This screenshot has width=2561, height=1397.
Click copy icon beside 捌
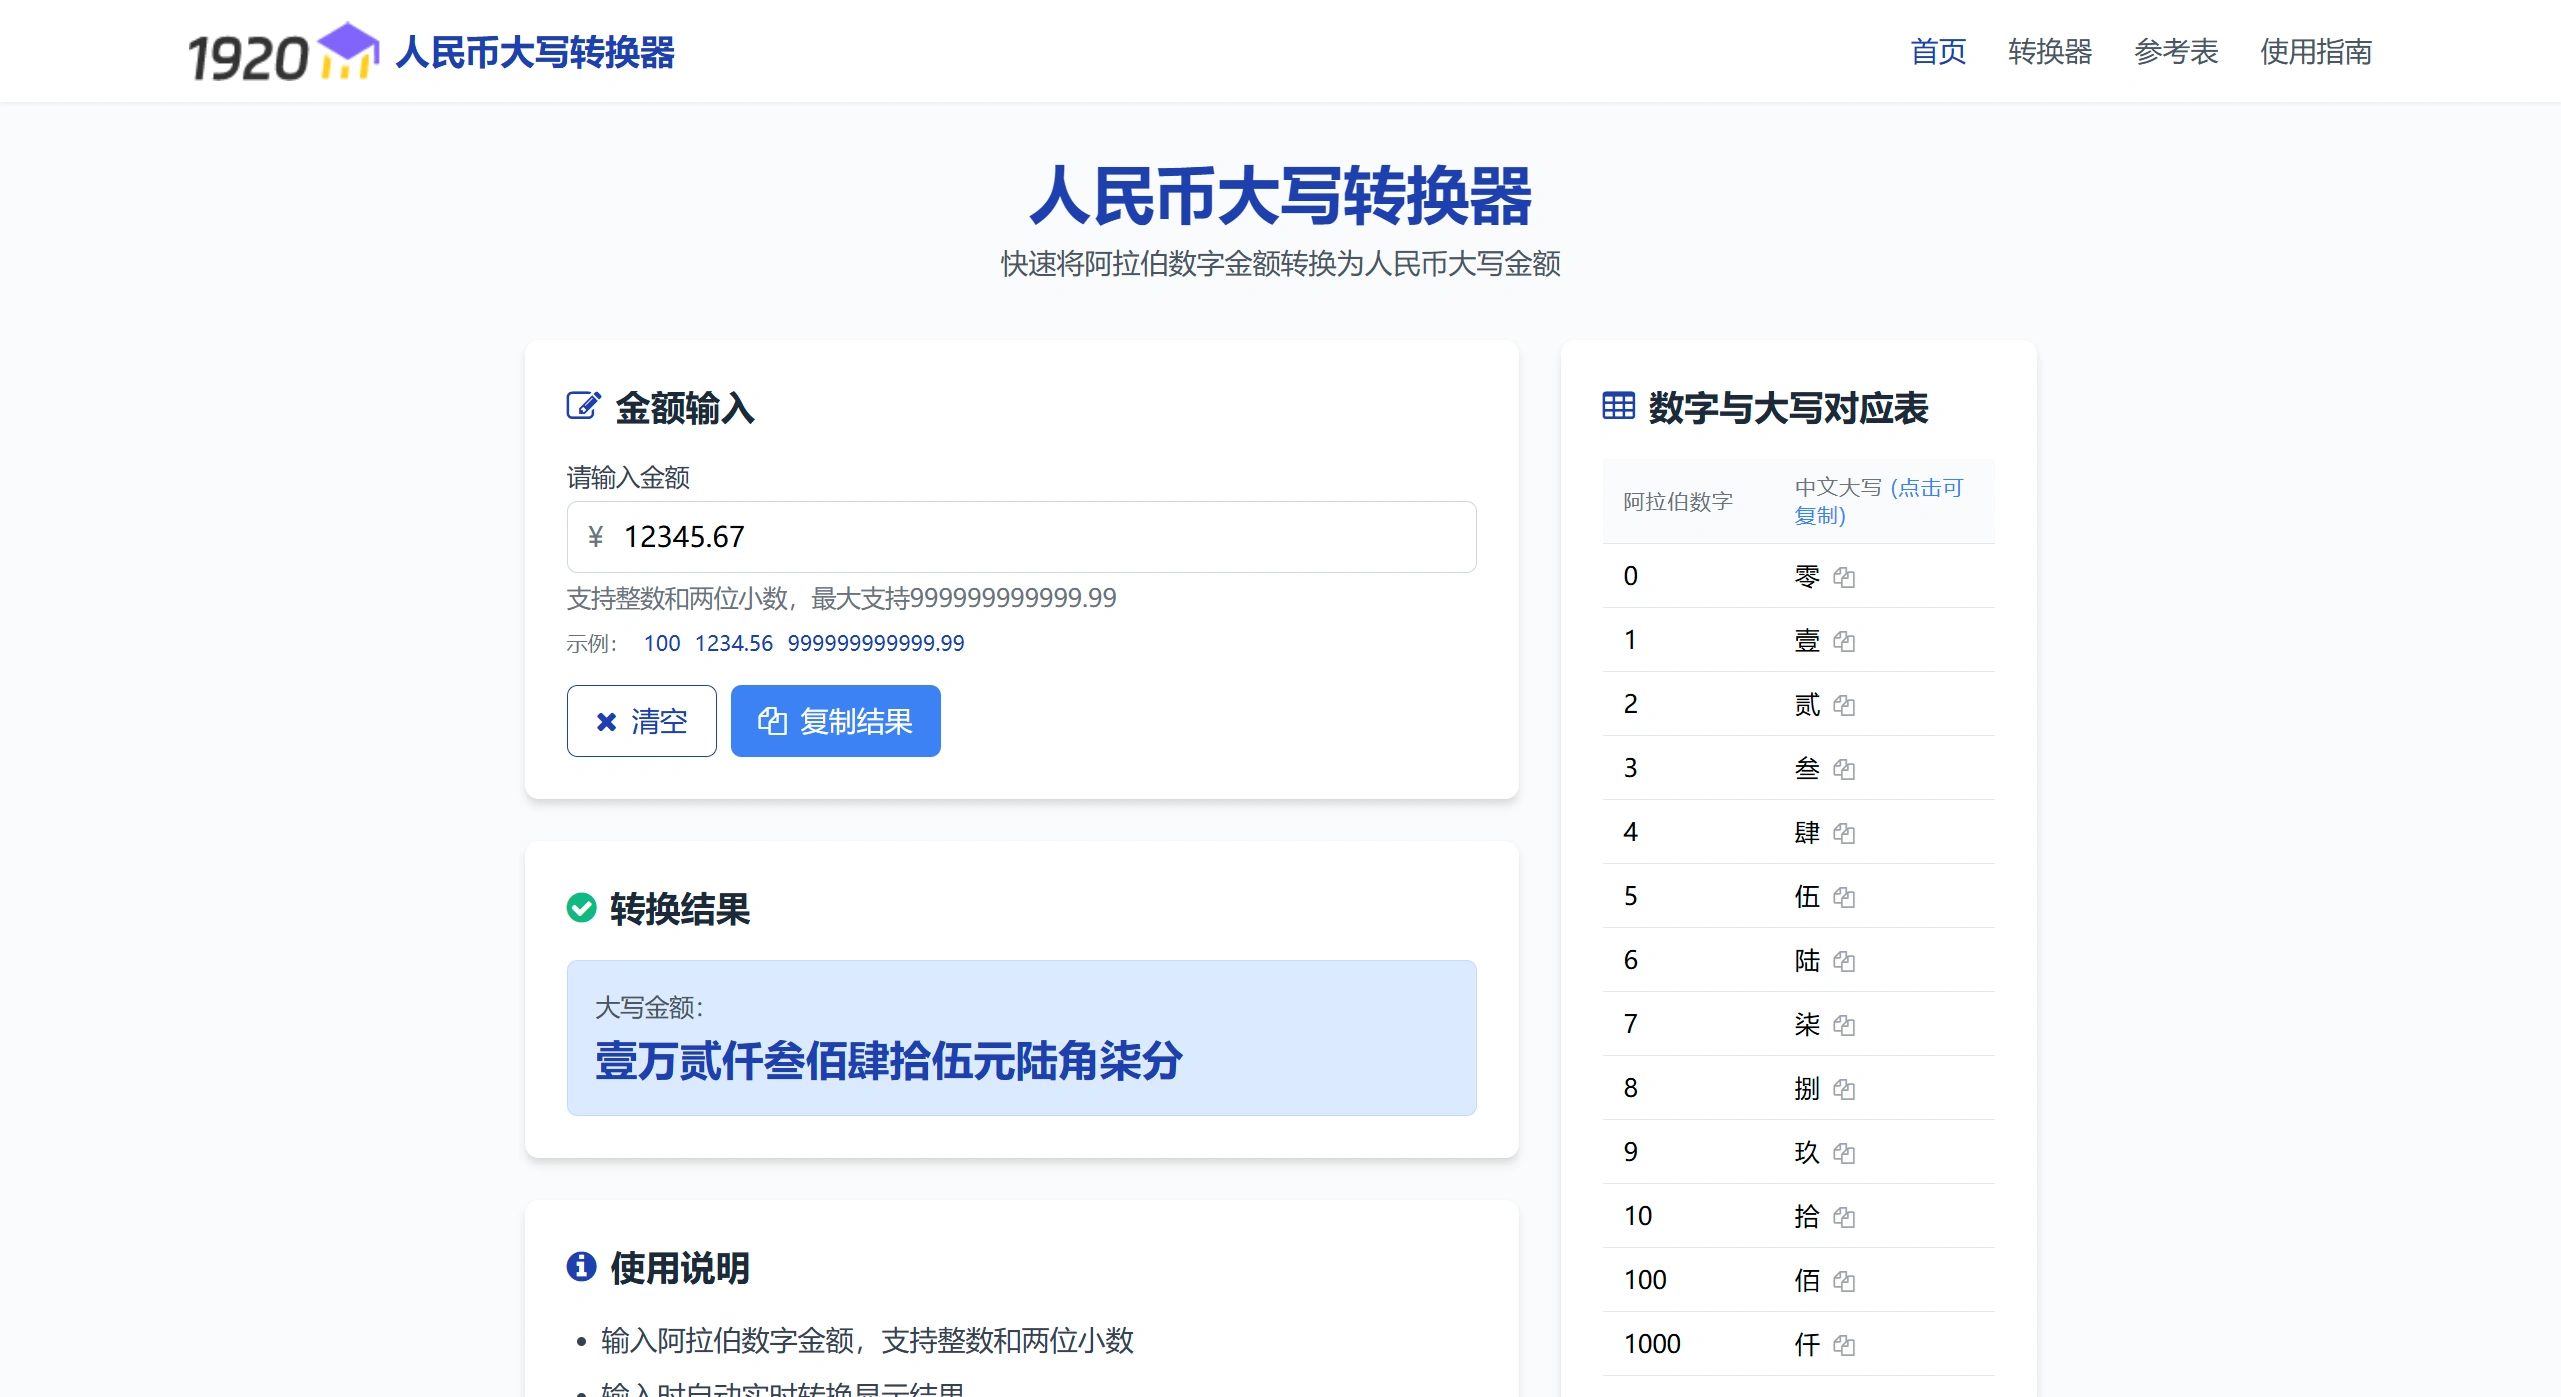click(1844, 1089)
